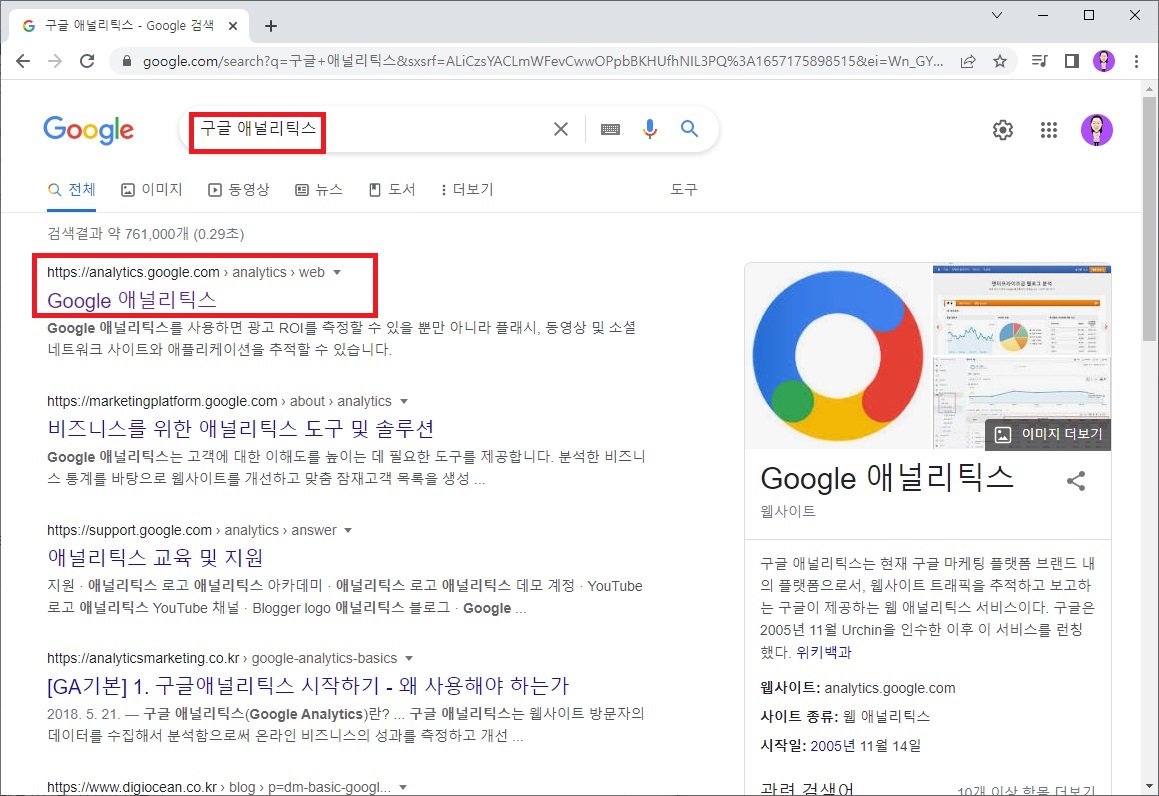
Task: Expand options arrow for support.google.com result
Action: (x=348, y=531)
